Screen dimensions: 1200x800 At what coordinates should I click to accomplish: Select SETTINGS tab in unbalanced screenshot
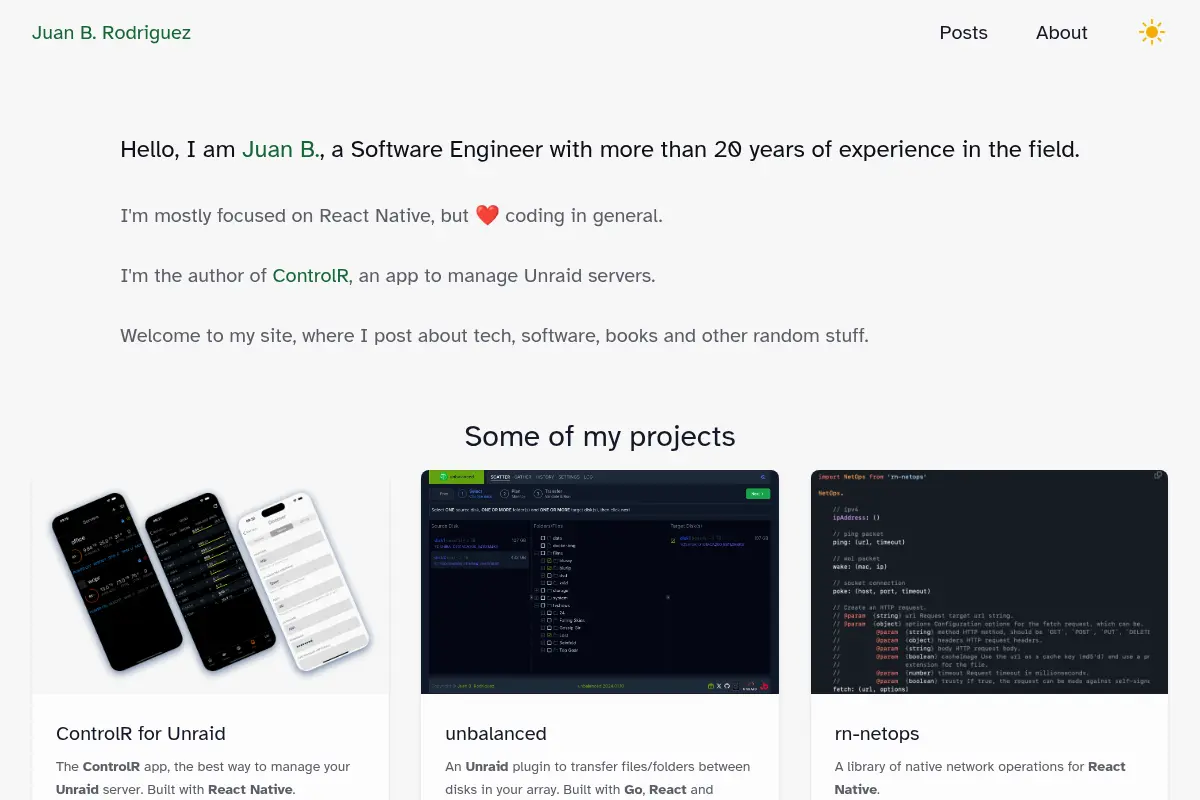pos(569,477)
